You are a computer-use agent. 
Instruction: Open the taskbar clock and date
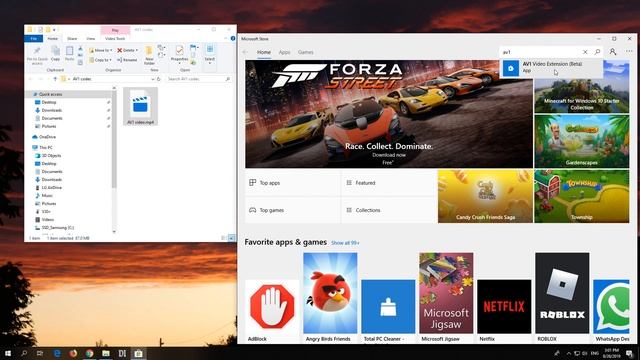(x=611, y=353)
